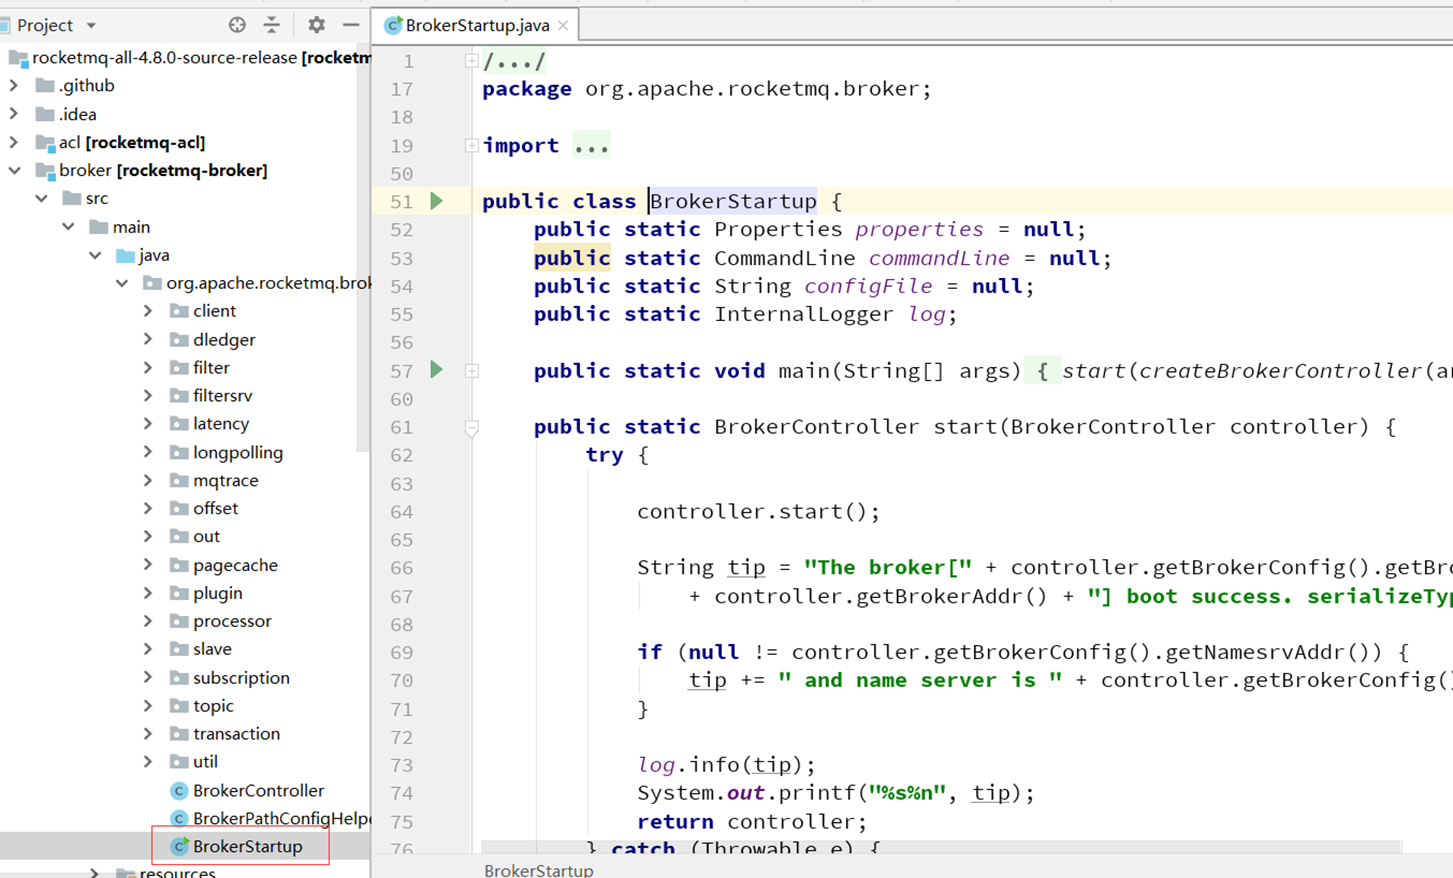
Task: Close the BrokerStartup.java tab
Action: [x=563, y=26]
